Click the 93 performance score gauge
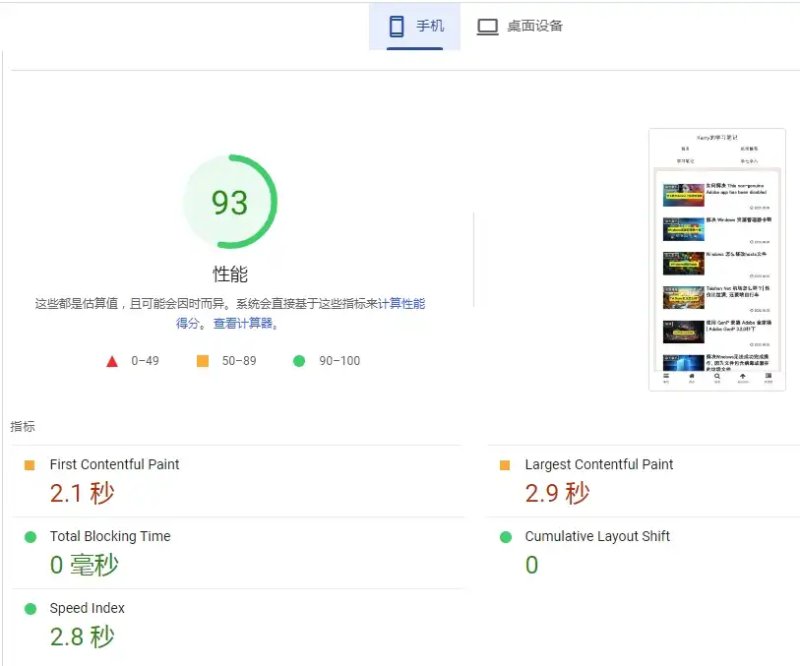Image resolution: width=800 pixels, height=666 pixels. pos(230,202)
